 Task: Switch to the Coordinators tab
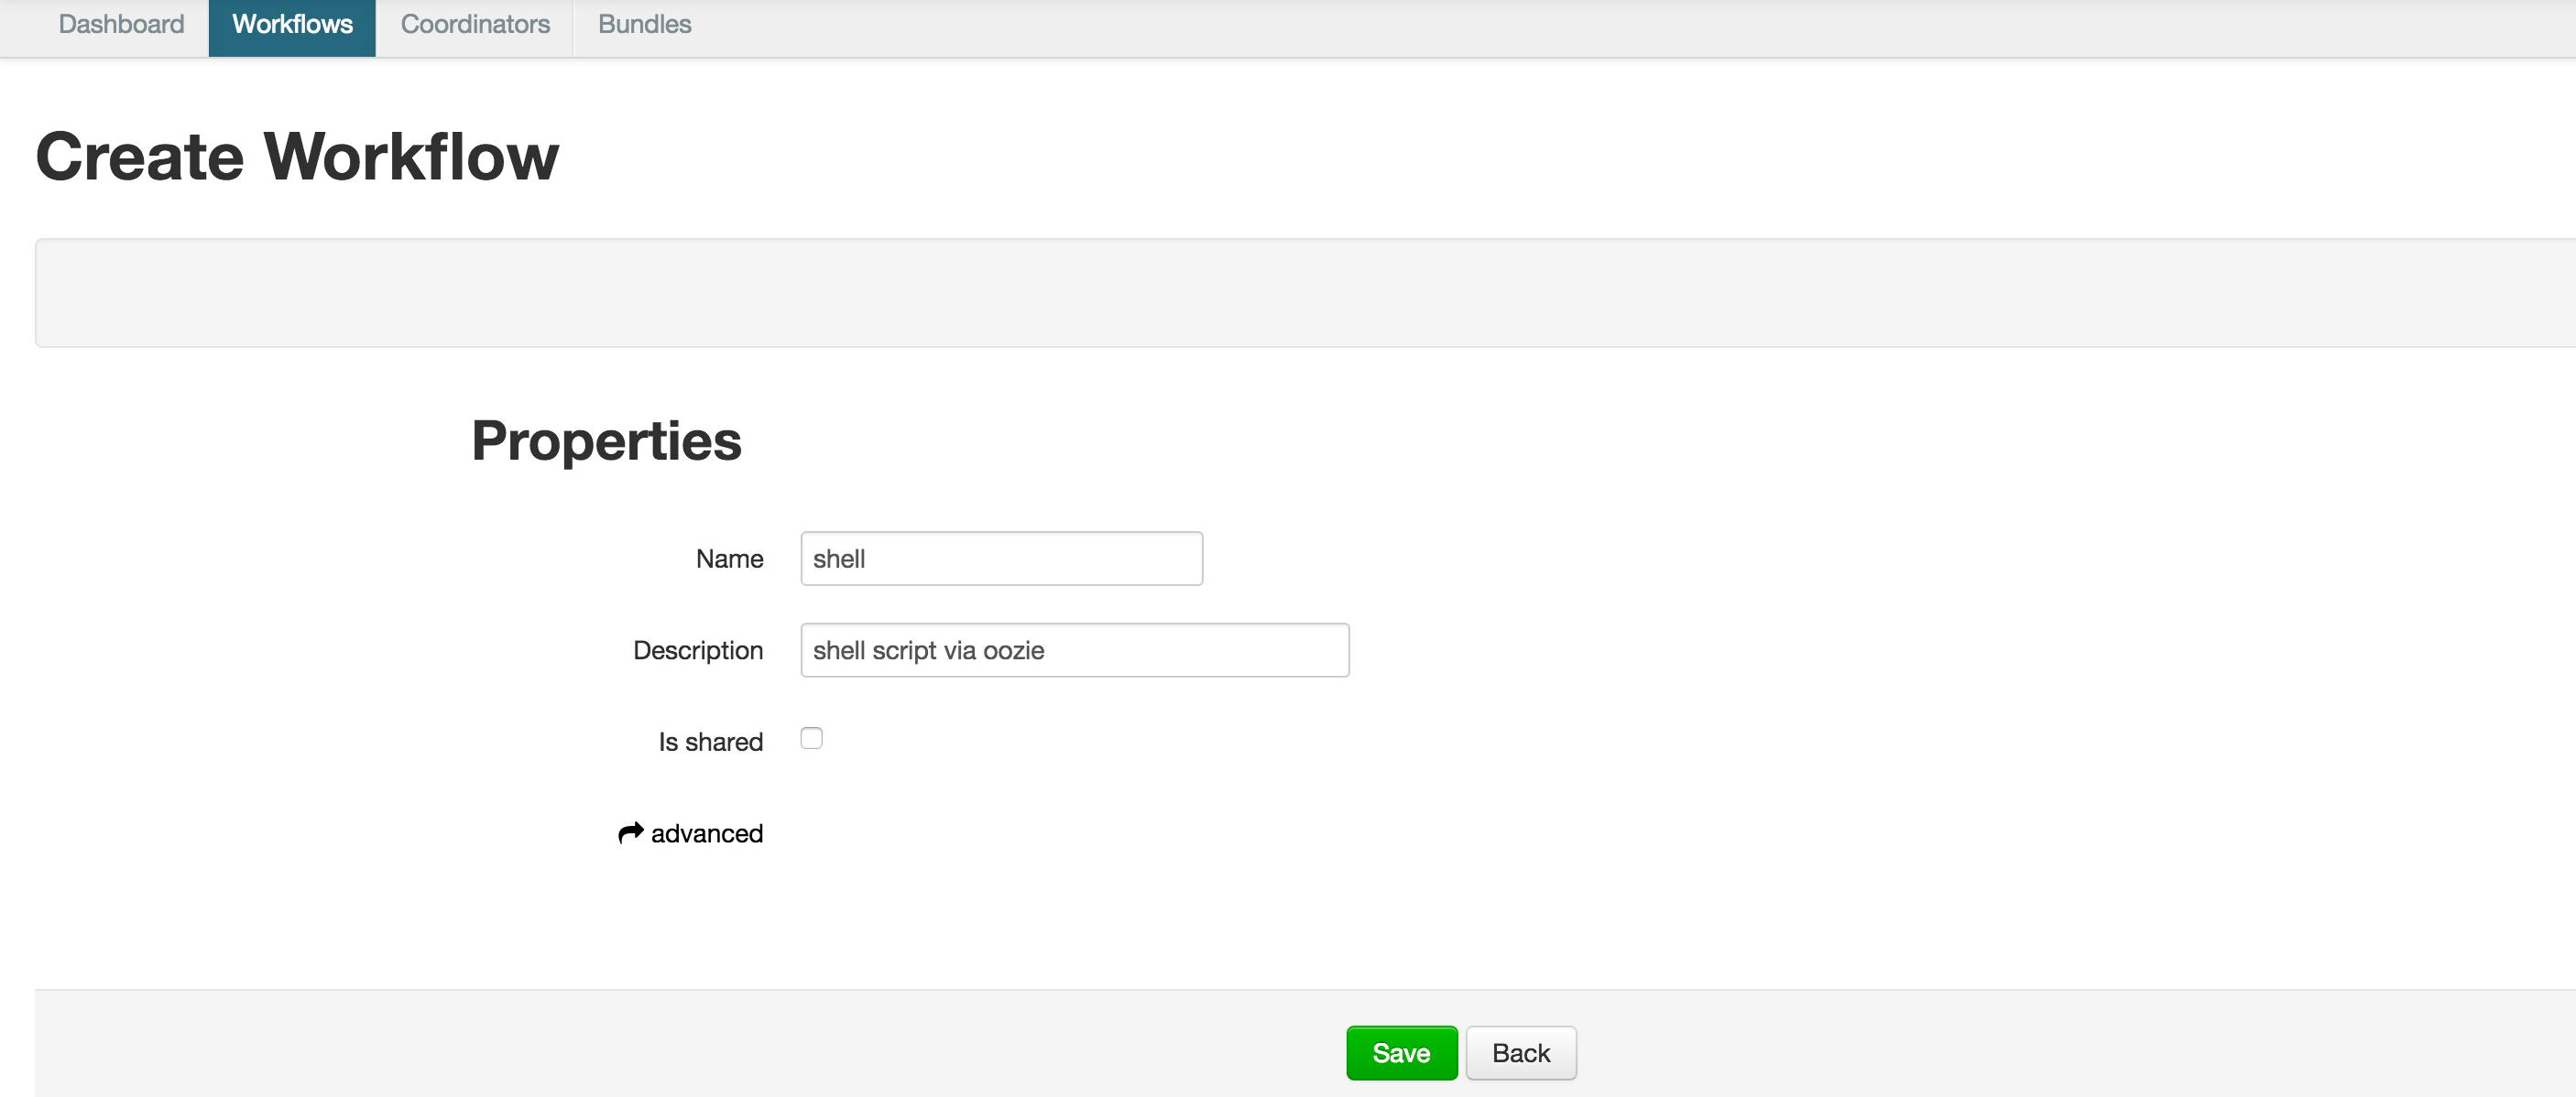[x=475, y=24]
